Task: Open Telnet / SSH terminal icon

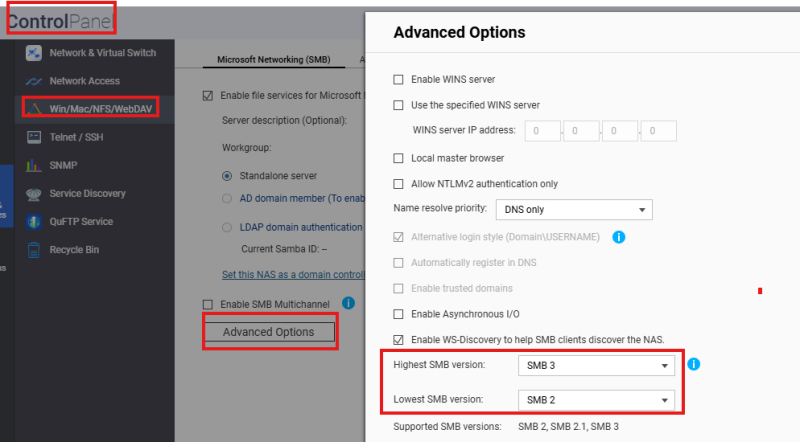Action: click(x=34, y=137)
